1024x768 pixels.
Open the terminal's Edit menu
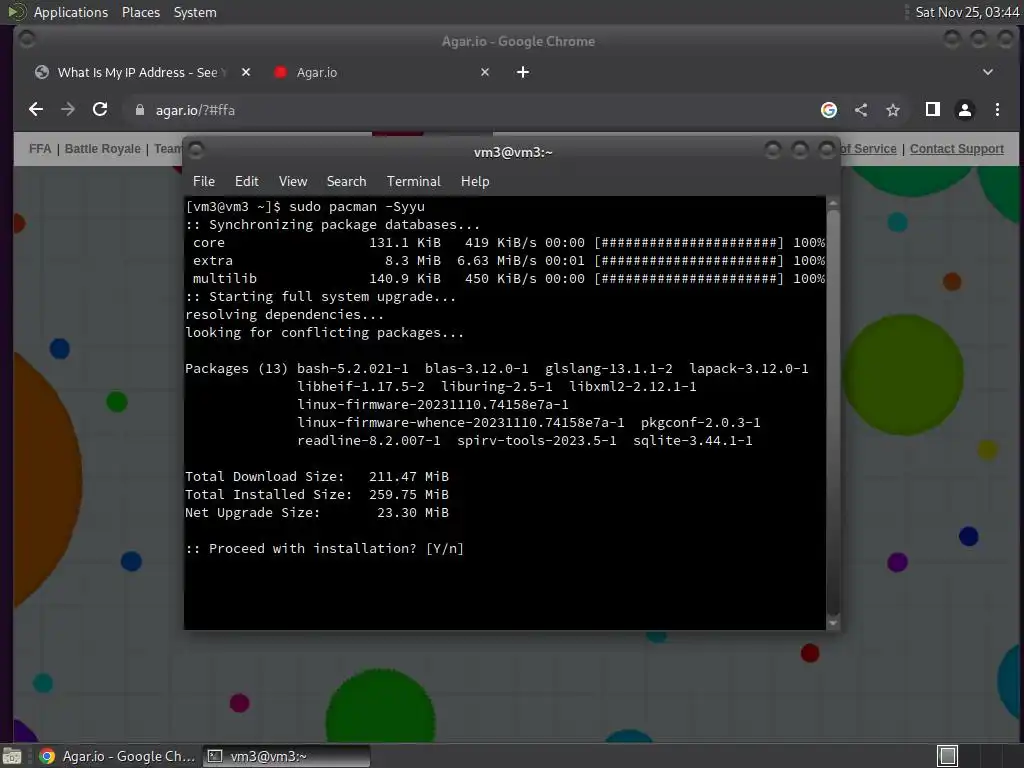coord(246,182)
